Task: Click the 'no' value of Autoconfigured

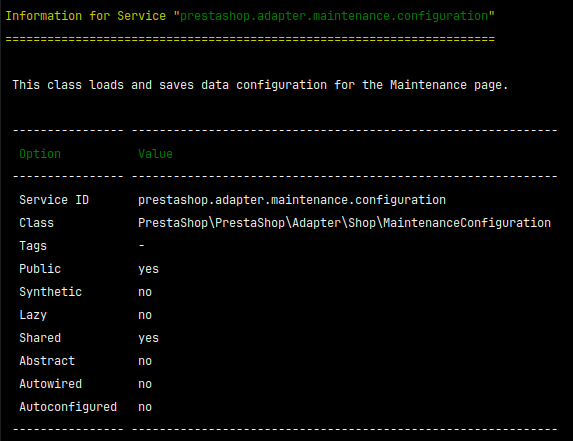Action: (x=145, y=407)
